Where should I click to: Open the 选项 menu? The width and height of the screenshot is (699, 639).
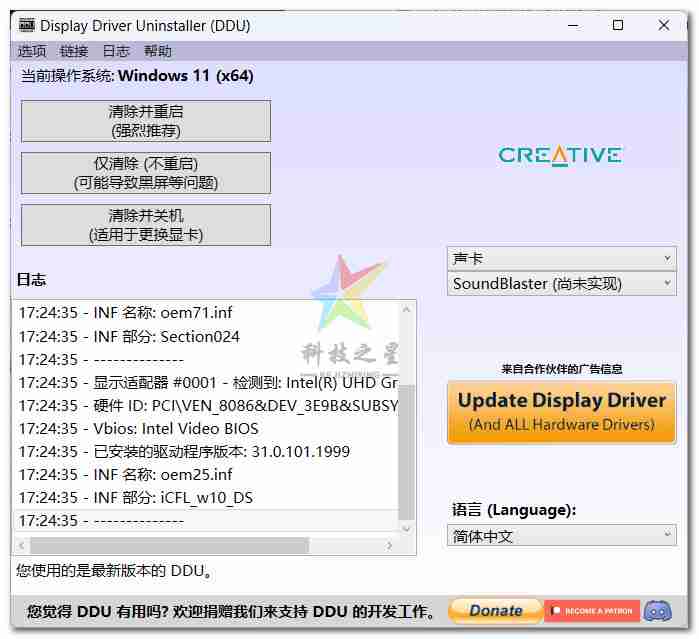pyautogui.click(x=32, y=51)
